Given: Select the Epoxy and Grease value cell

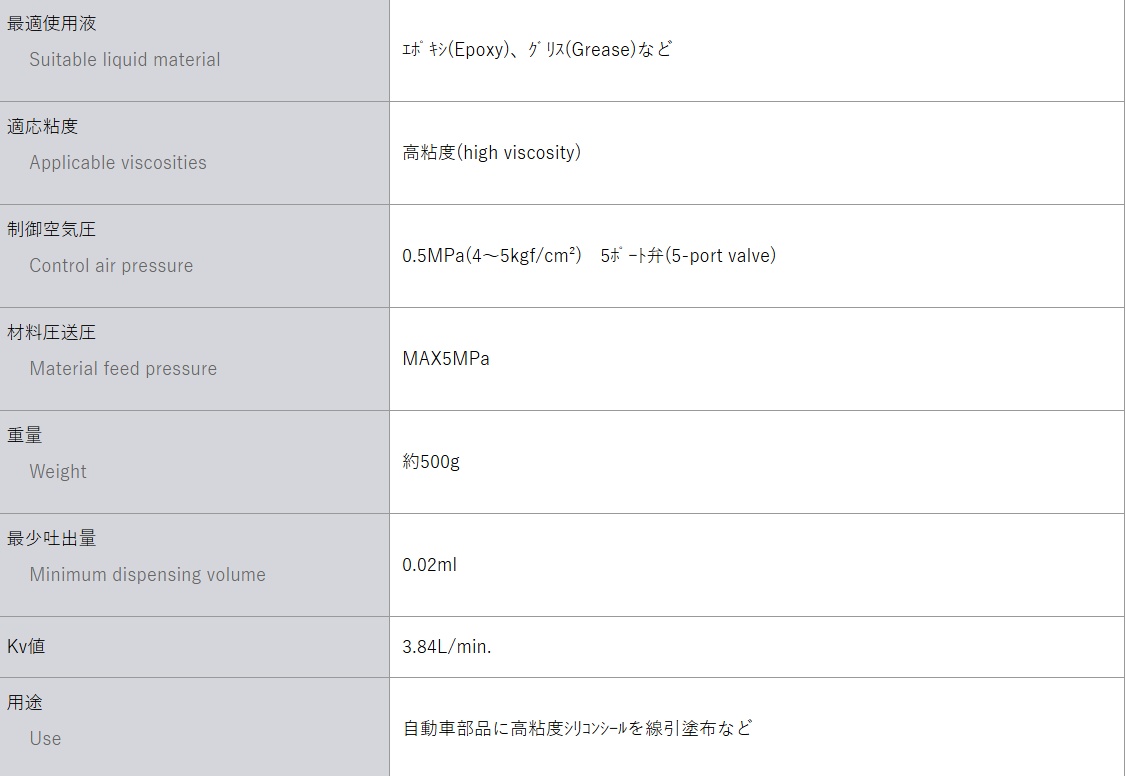Looking at the screenshot, I should 537,49.
